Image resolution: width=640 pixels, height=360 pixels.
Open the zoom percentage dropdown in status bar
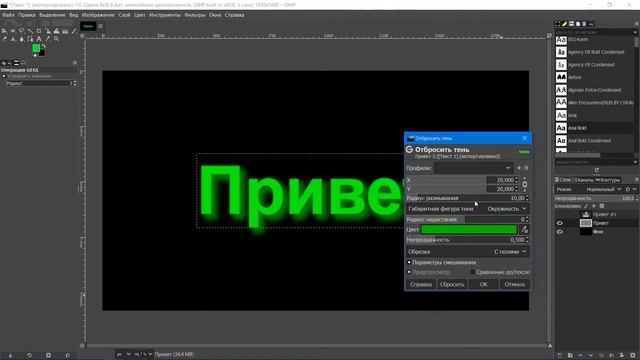[143, 354]
